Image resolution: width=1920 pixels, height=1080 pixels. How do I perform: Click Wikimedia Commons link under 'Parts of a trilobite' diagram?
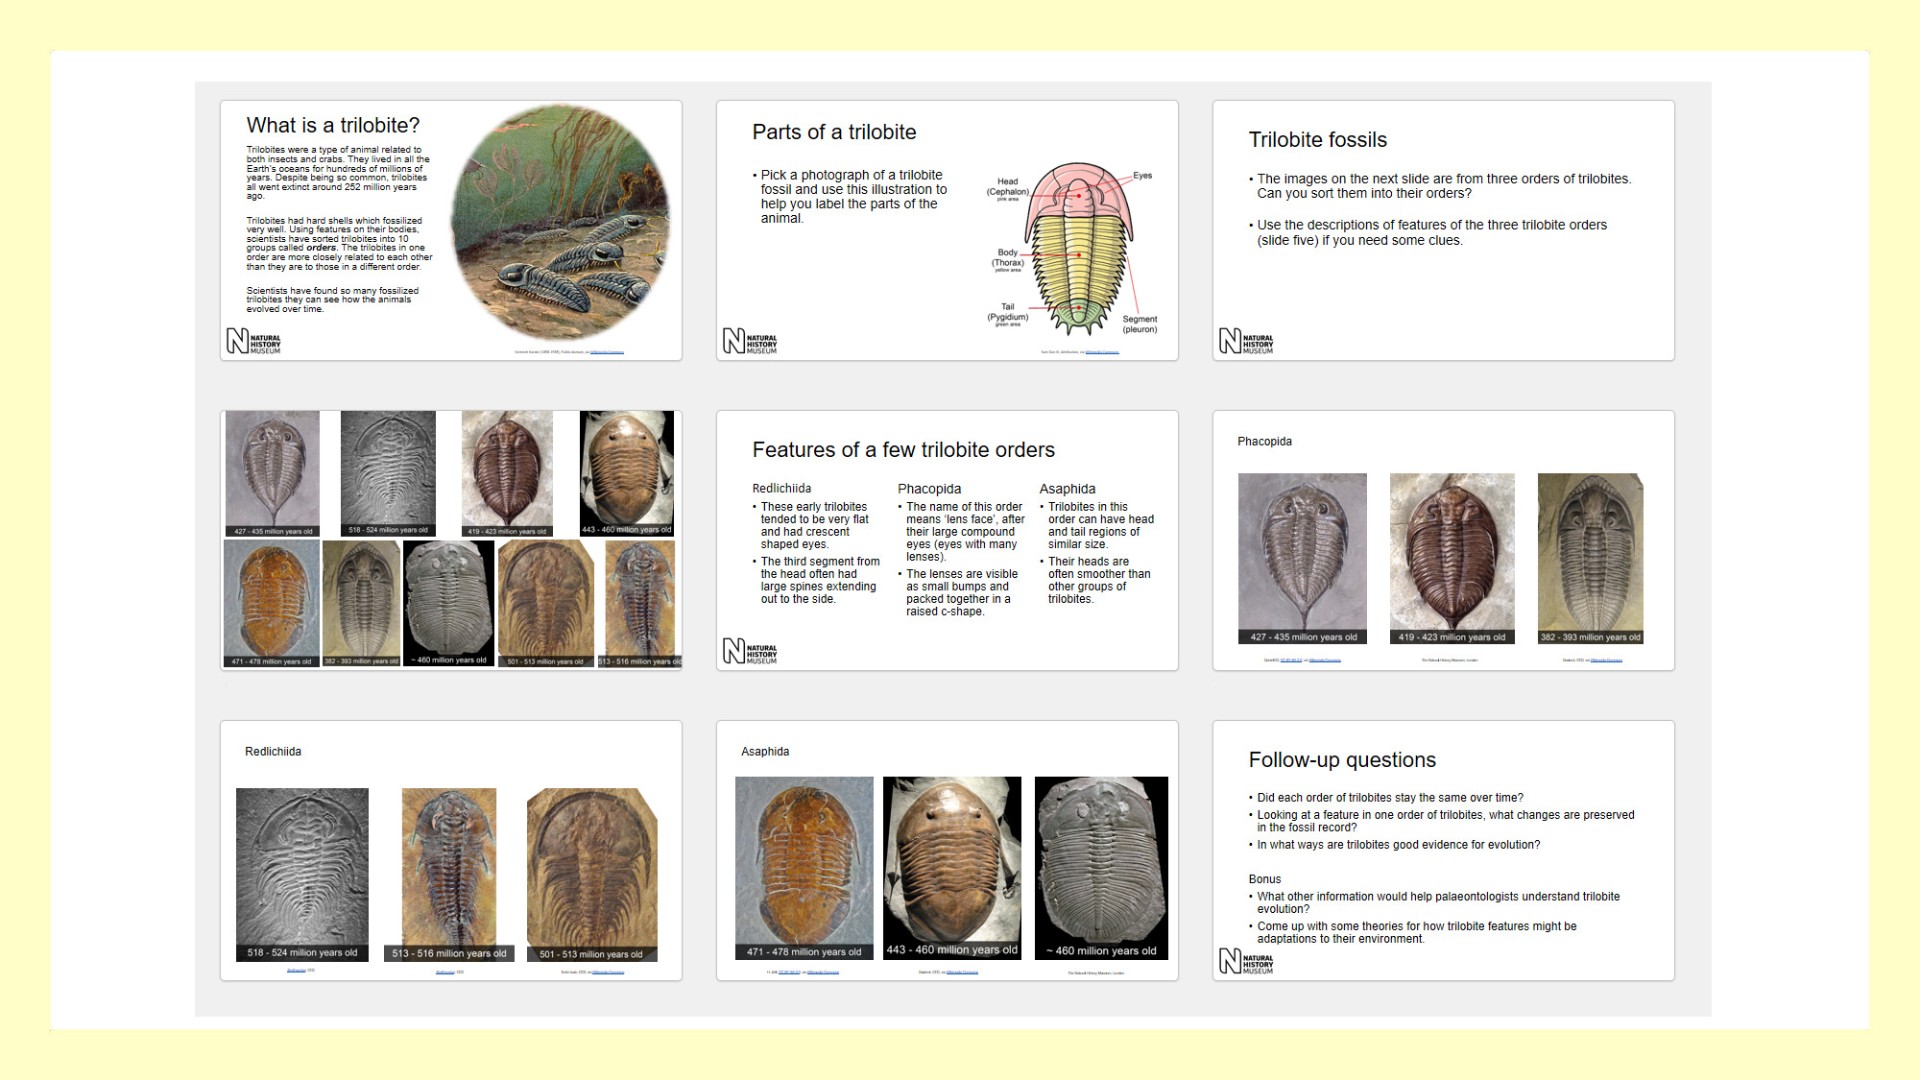point(1103,352)
